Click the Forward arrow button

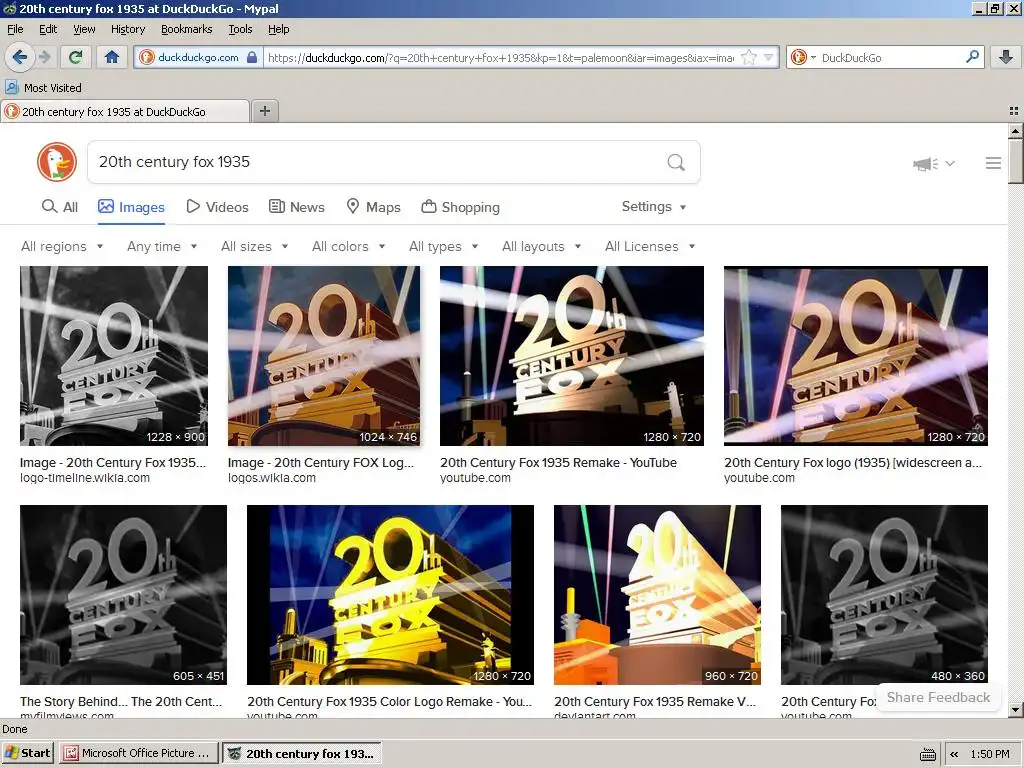click(45, 57)
